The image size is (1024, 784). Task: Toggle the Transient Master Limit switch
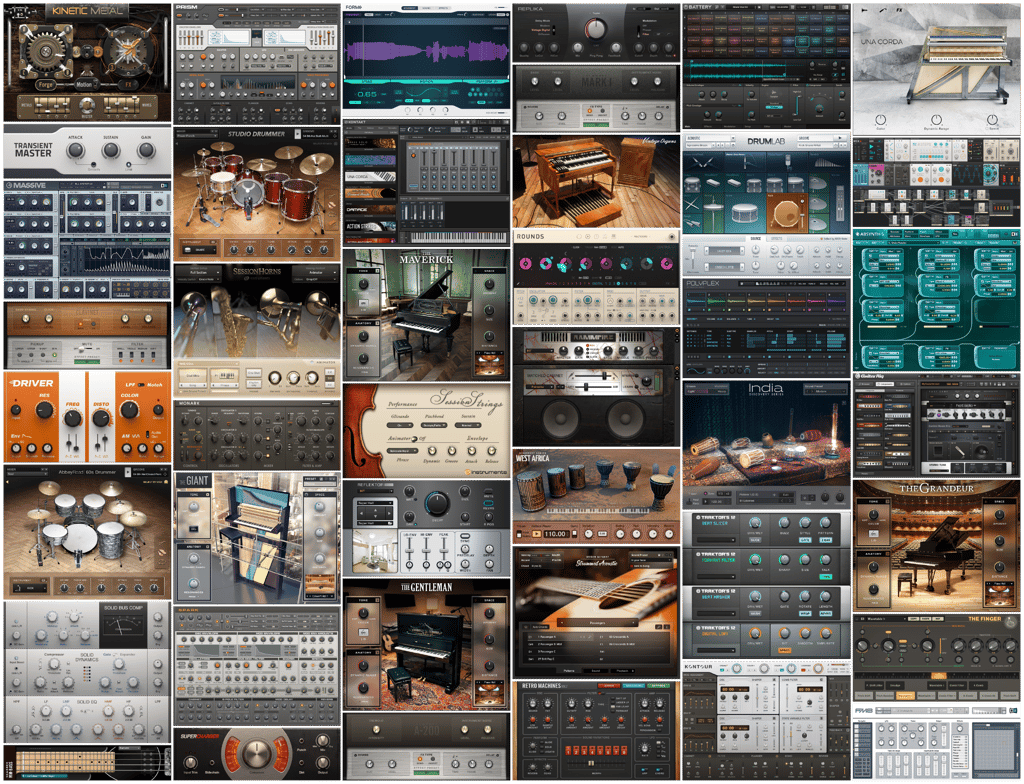(129, 165)
